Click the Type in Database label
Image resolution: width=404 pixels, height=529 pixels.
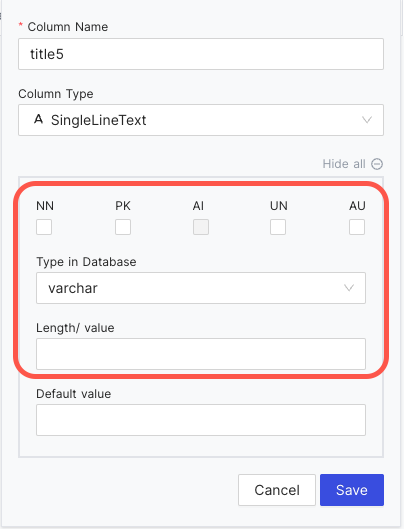[x=86, y=262]
